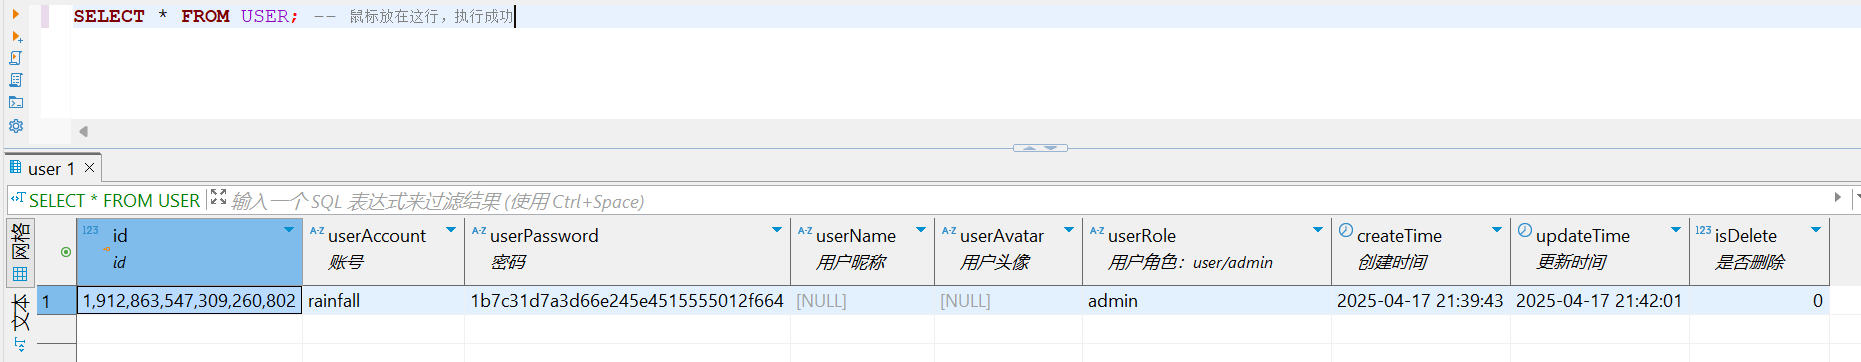Click the editor horizontal scrollbar left arrow
1861x362 pixels.
click(84, 131)
